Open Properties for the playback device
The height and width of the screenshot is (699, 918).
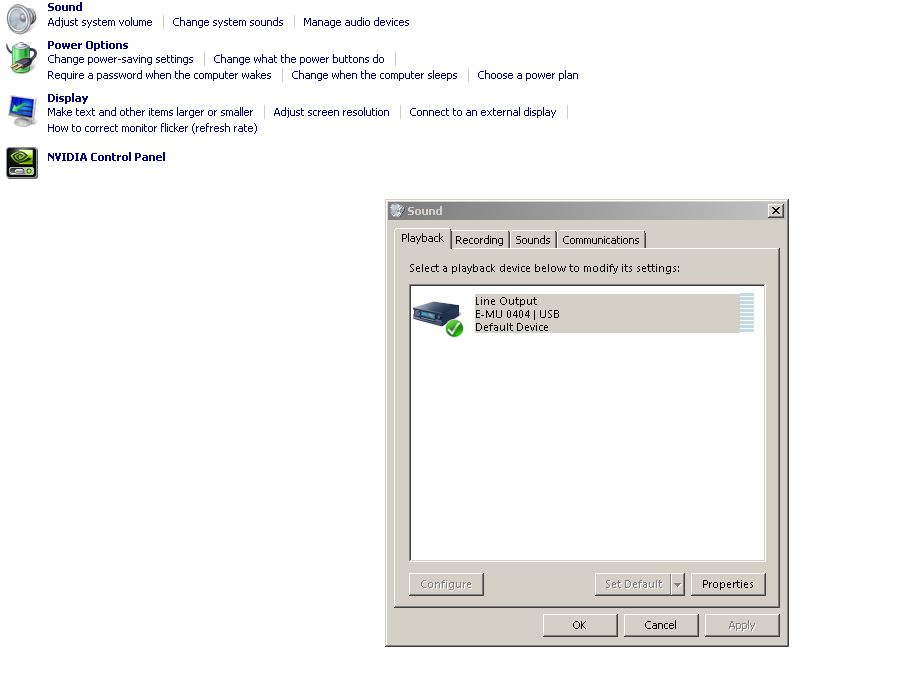tap(727, 585)
